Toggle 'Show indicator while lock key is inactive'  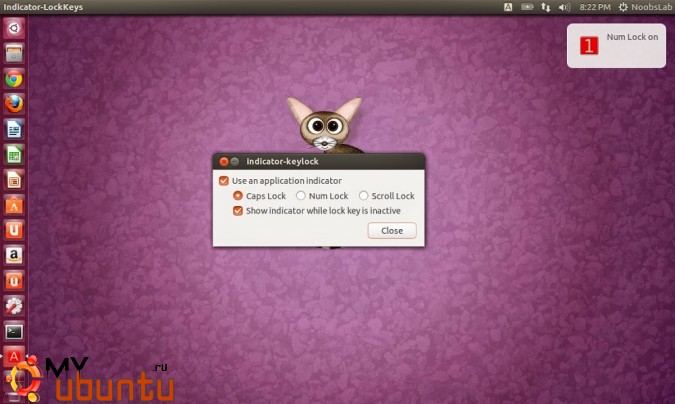click(238, 211)
